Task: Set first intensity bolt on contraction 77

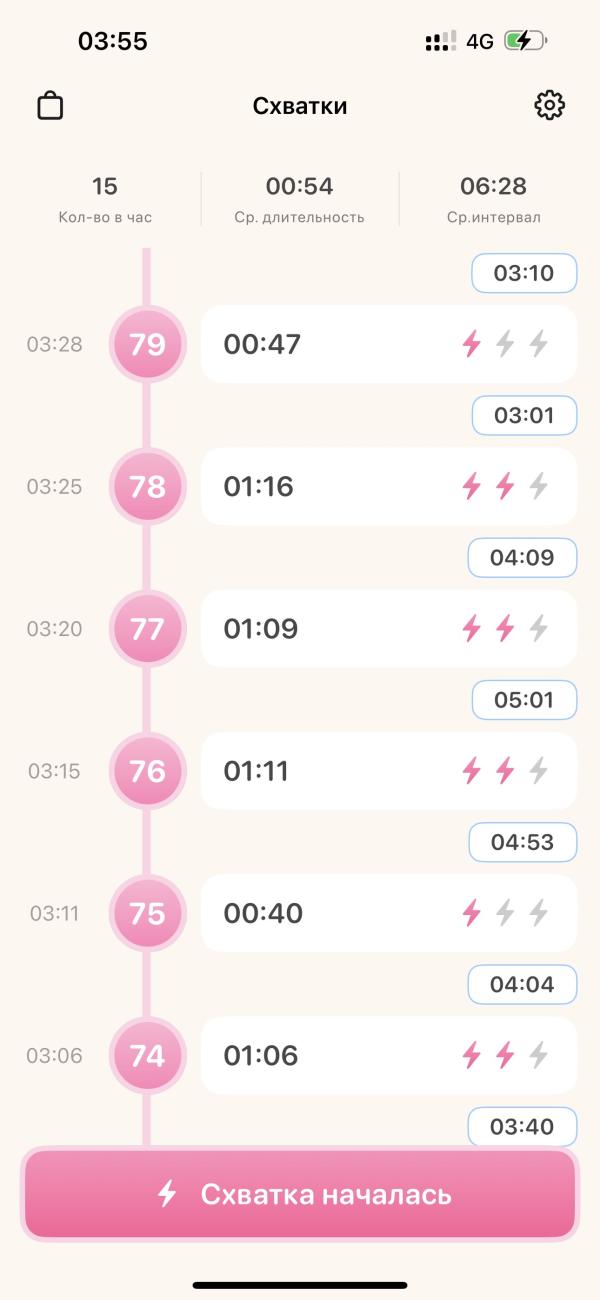Action: (x=471, y=629)
